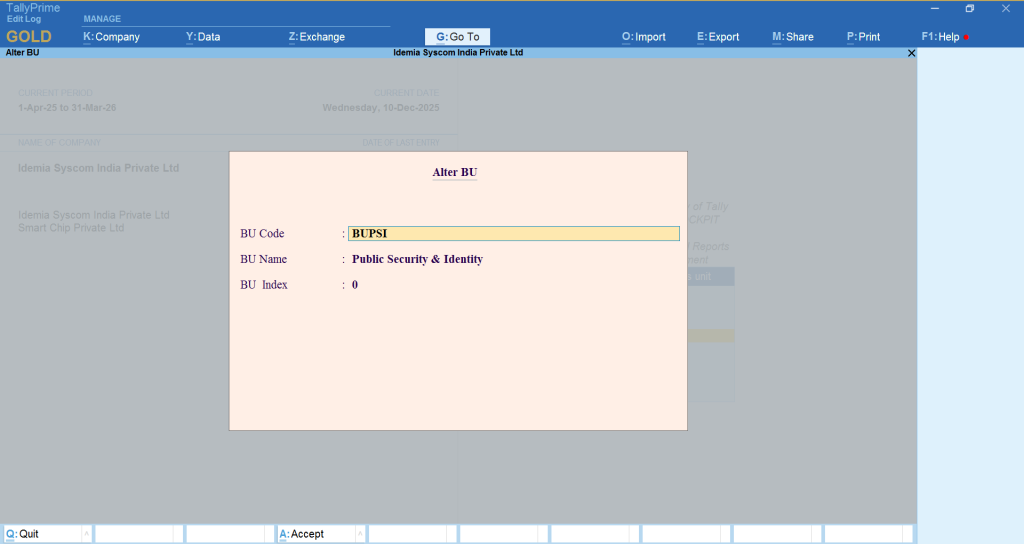The width and height of the screenshot is (1024, 544).
Task: Open the Share menu
Action: tap(793, 37)
